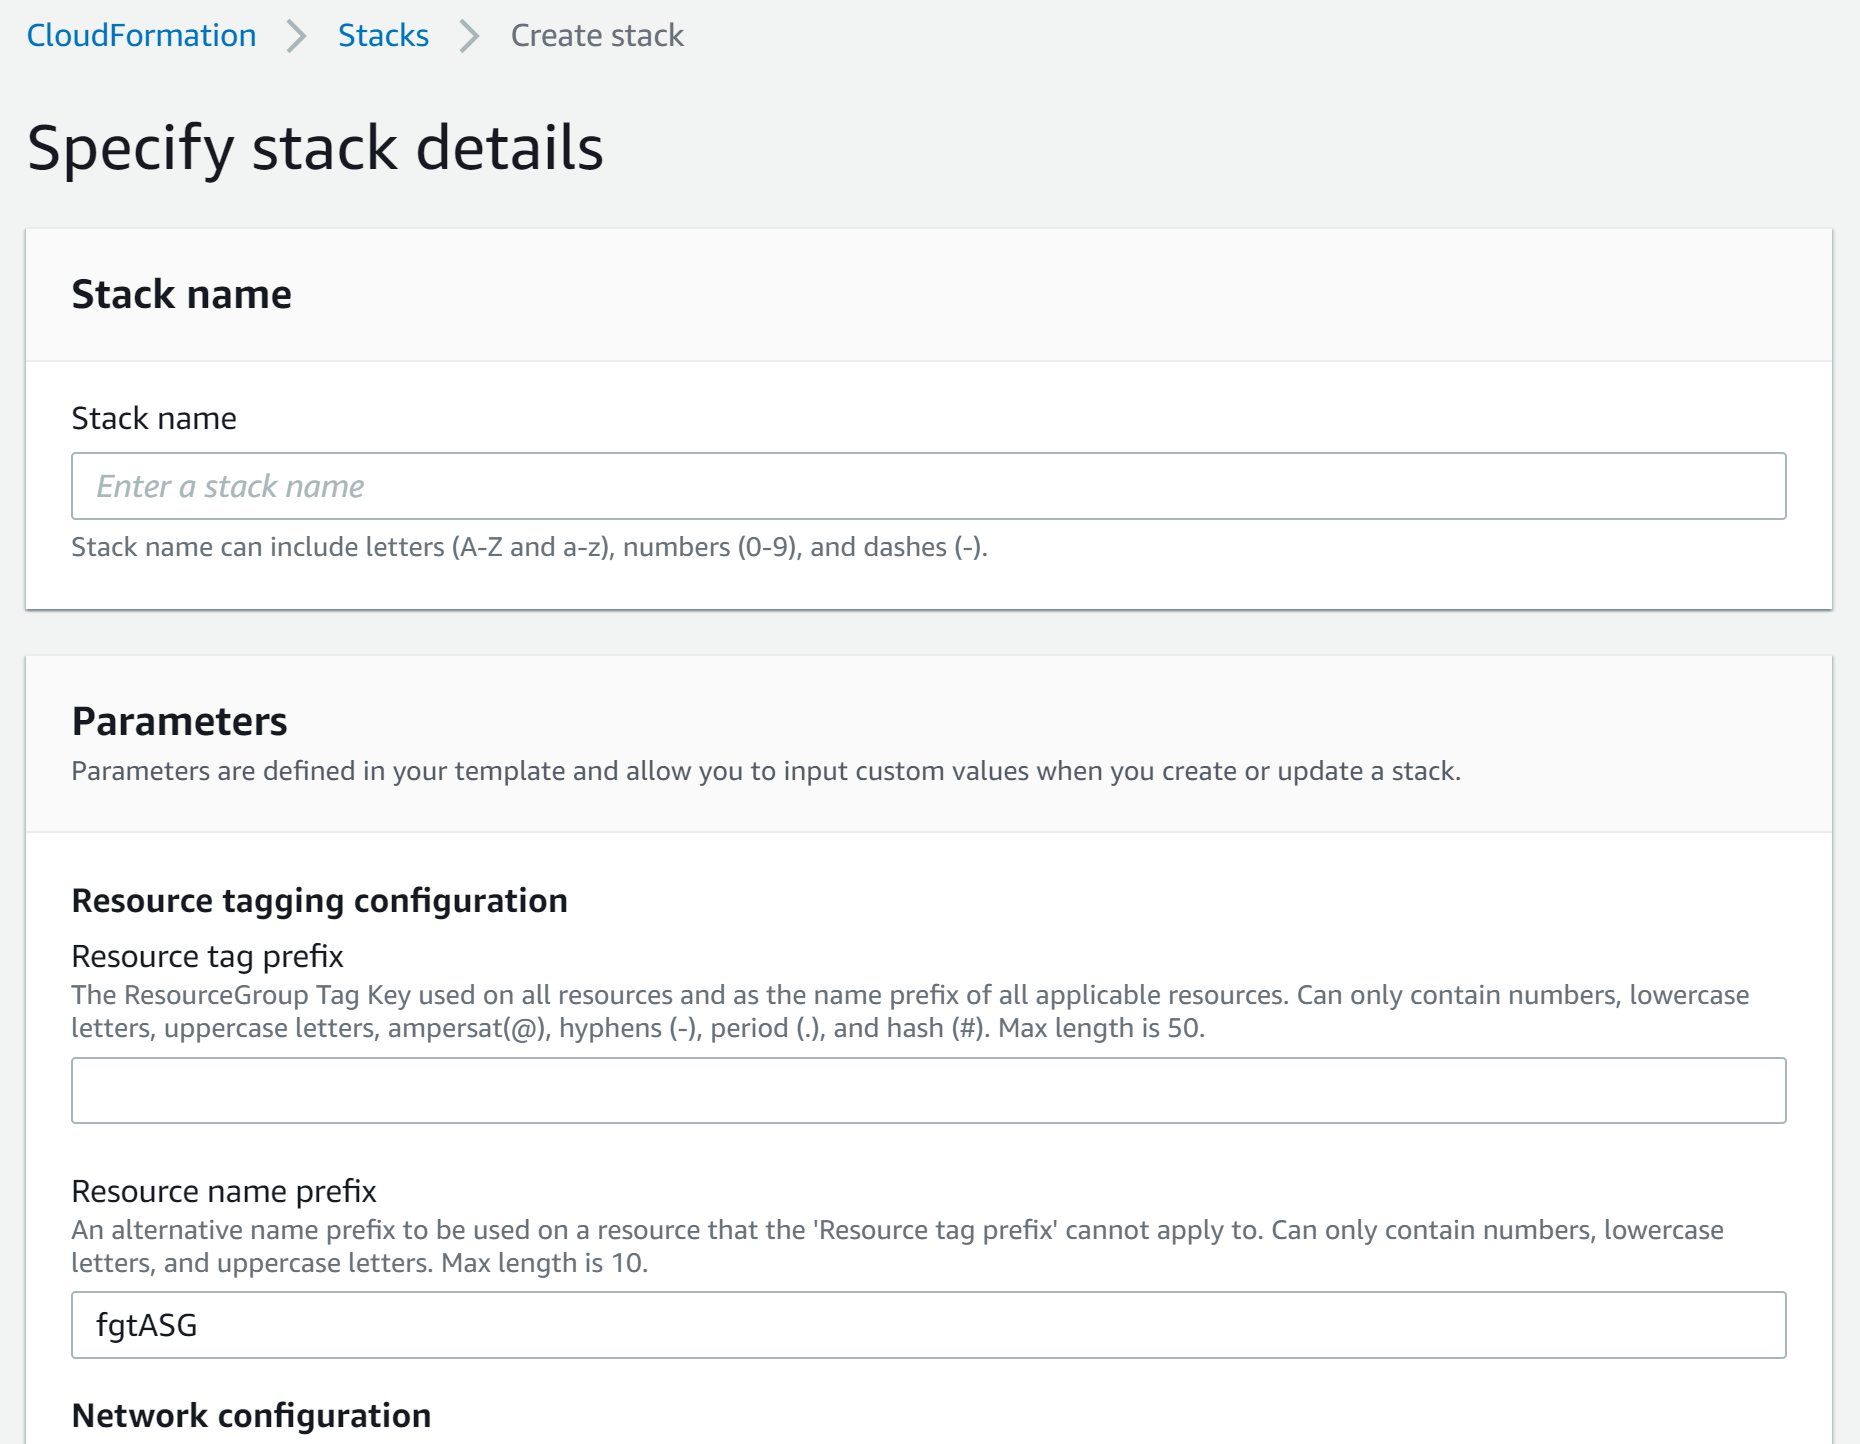
Task: Click the Specify stack details page title
Action: coord(316,150)
